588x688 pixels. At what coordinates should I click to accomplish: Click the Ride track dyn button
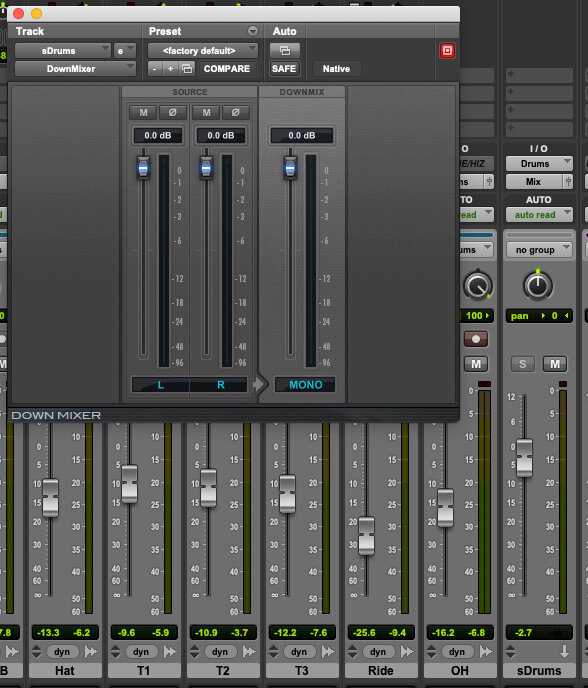(x=378, y=652)
